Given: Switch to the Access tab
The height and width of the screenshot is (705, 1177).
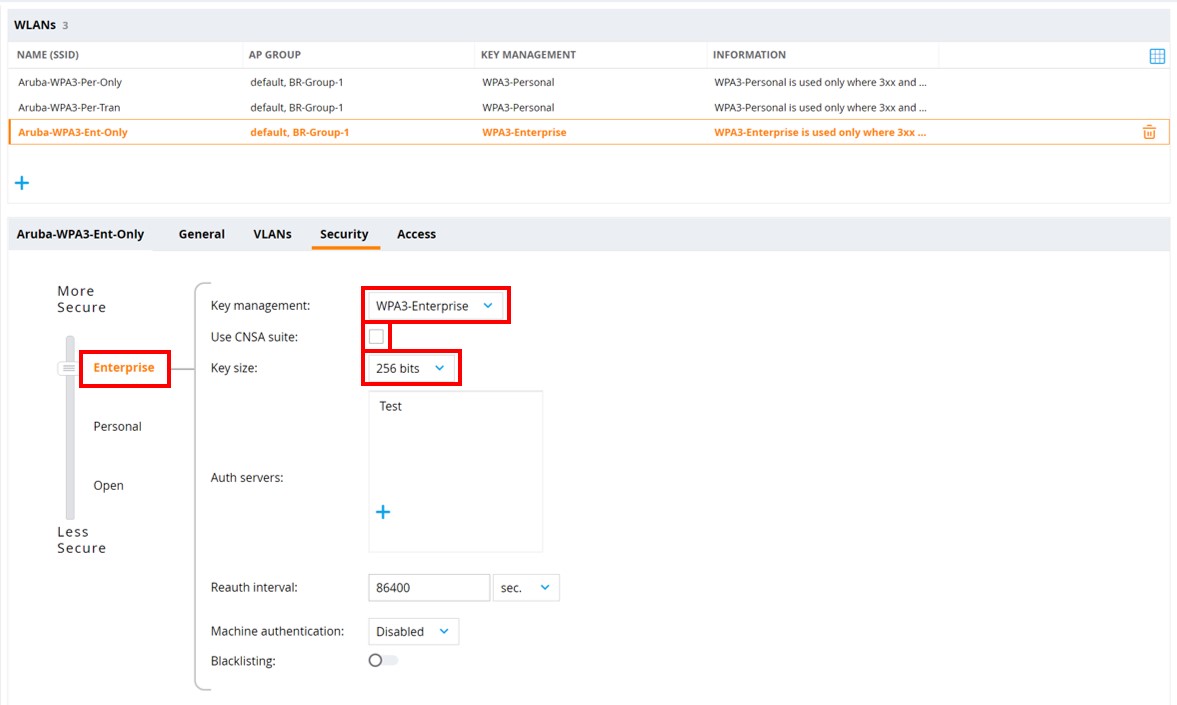Looking at the screenshot, I should coord(417,234).
